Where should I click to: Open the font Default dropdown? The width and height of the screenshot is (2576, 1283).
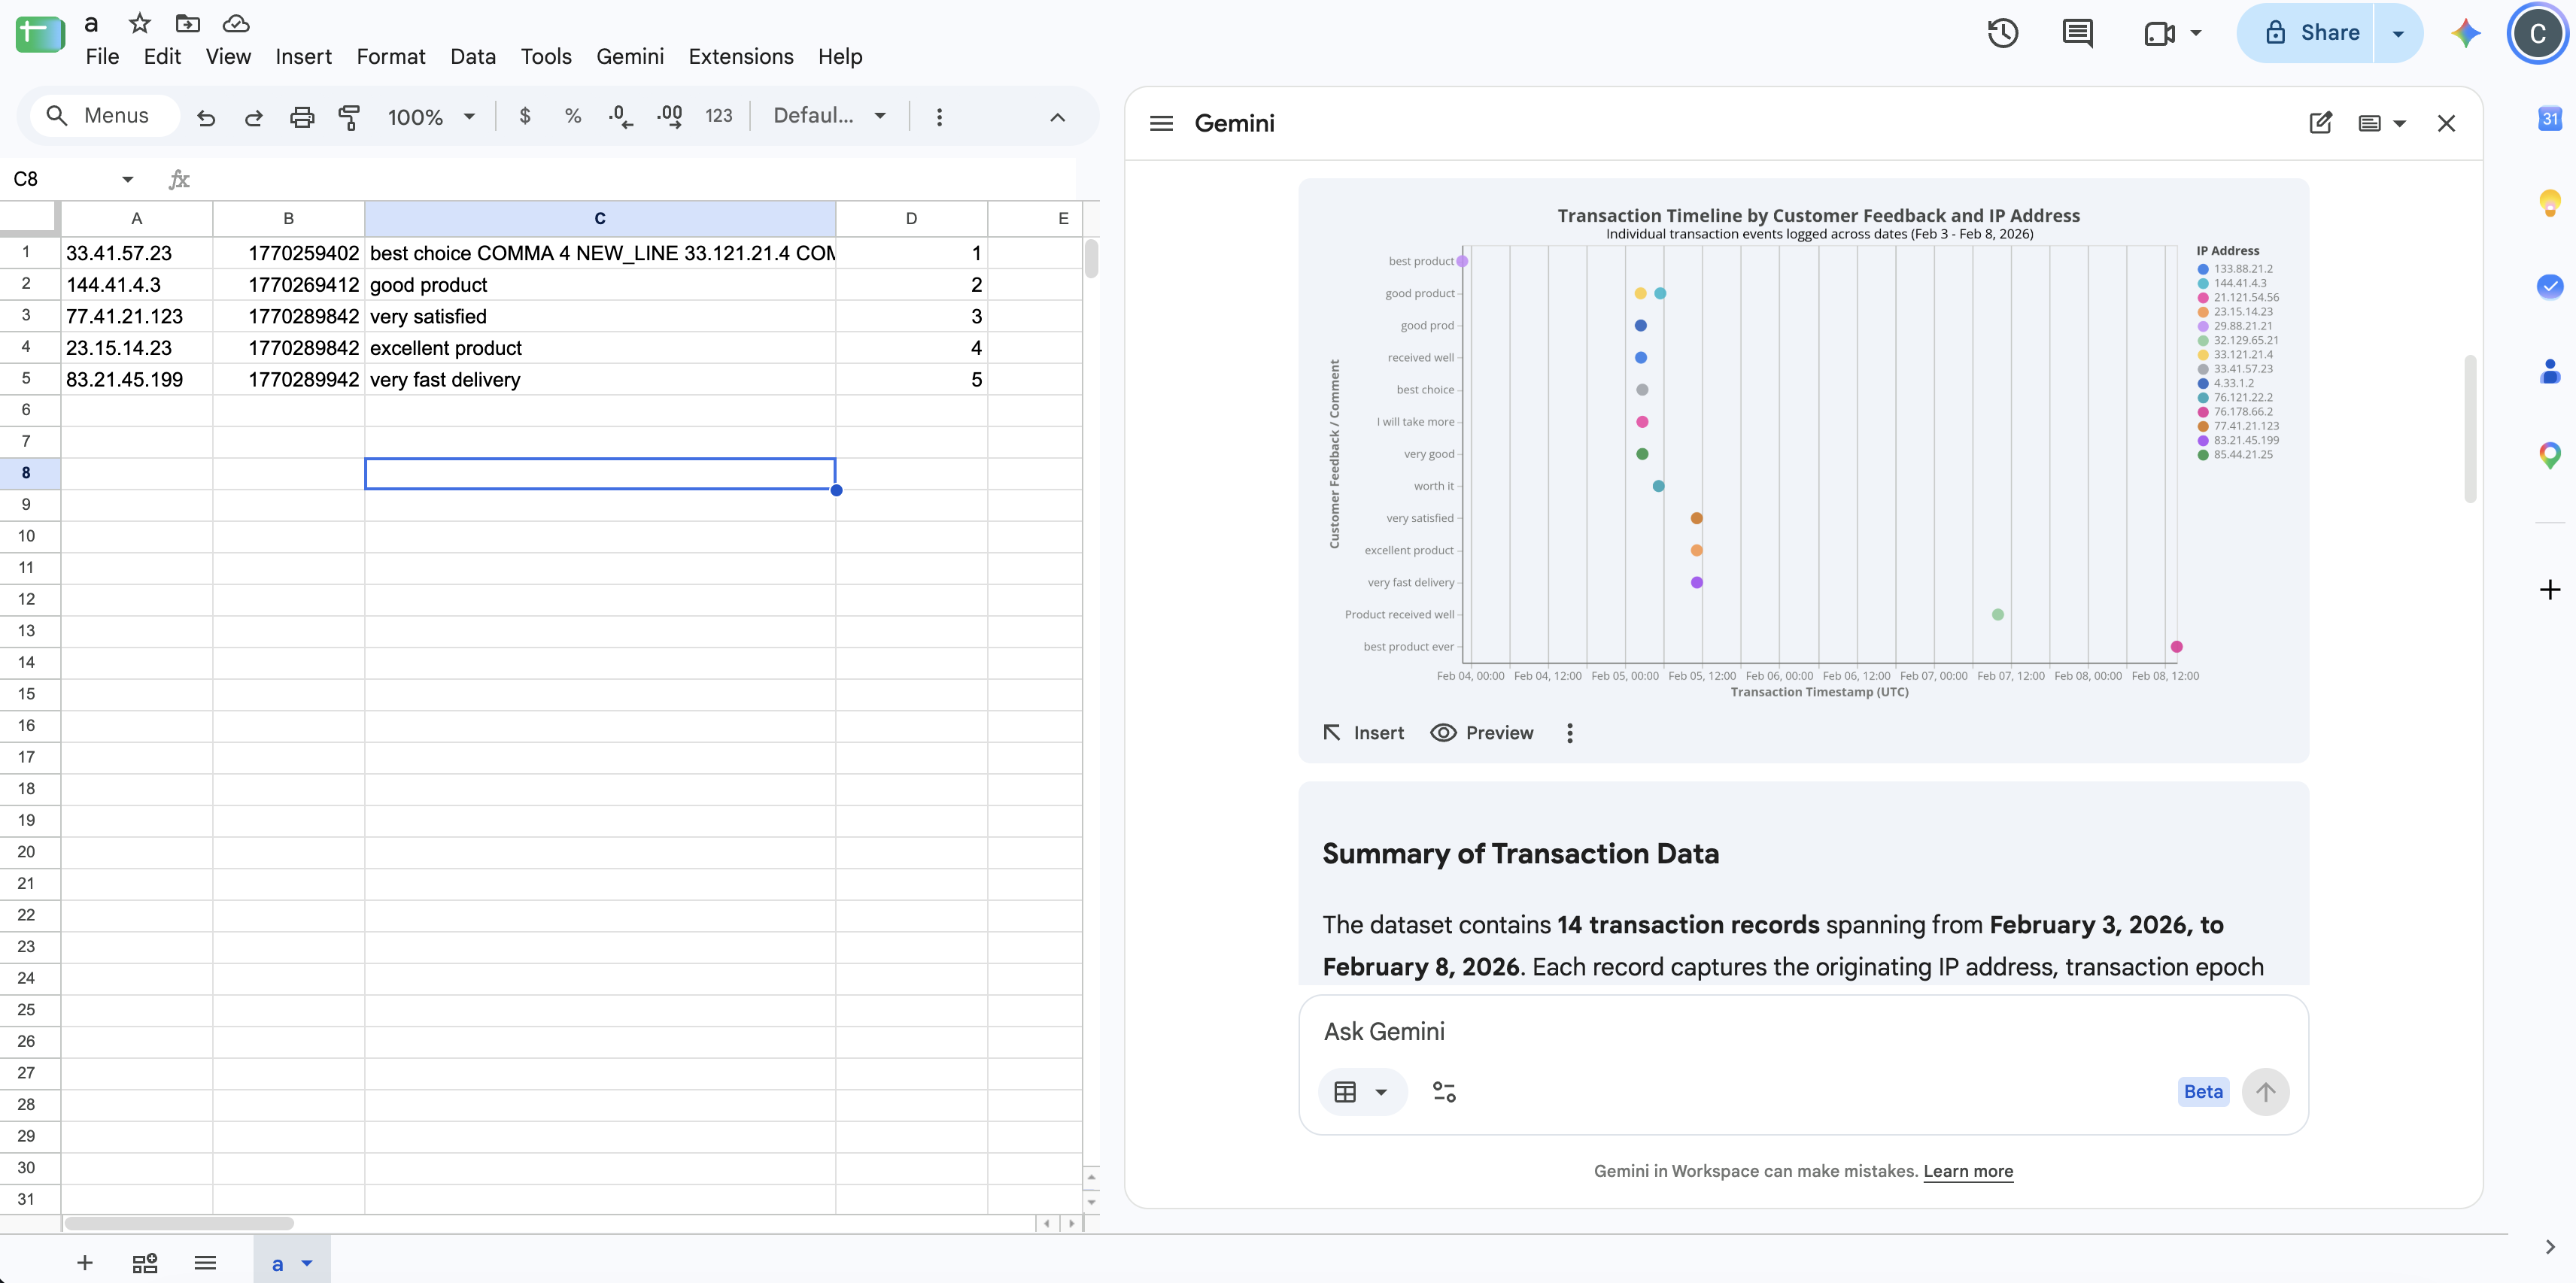(x=829, y=116)
